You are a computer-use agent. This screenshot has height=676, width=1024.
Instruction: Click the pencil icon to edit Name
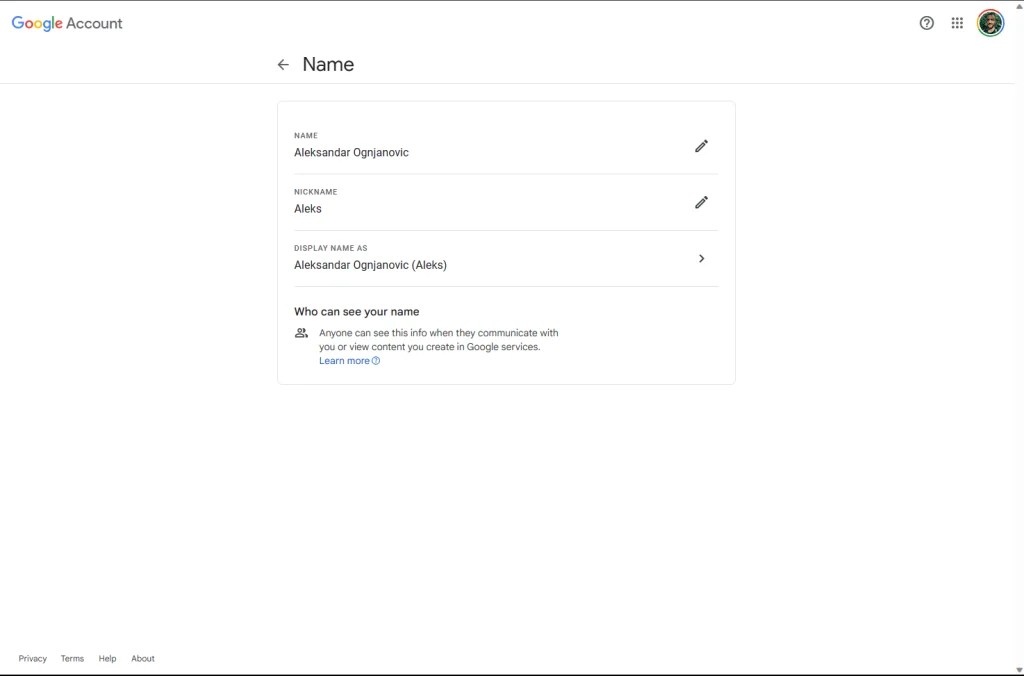(x=701, y=146)
